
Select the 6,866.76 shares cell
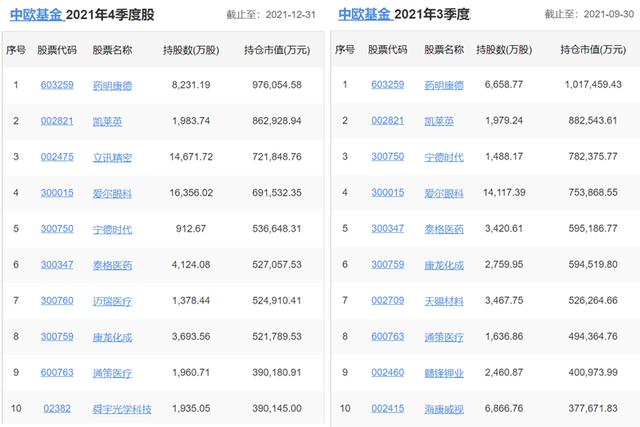(504, 408)
